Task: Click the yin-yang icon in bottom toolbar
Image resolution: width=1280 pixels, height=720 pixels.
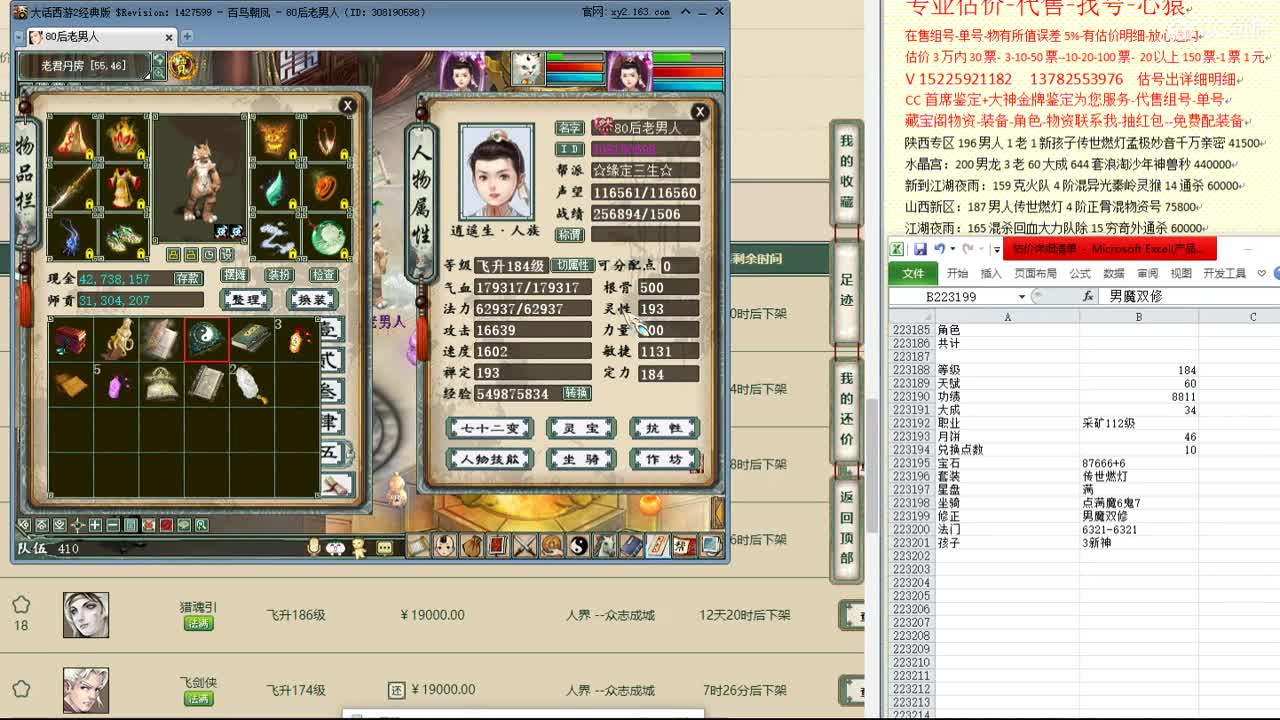Action: tap(578, 545)
